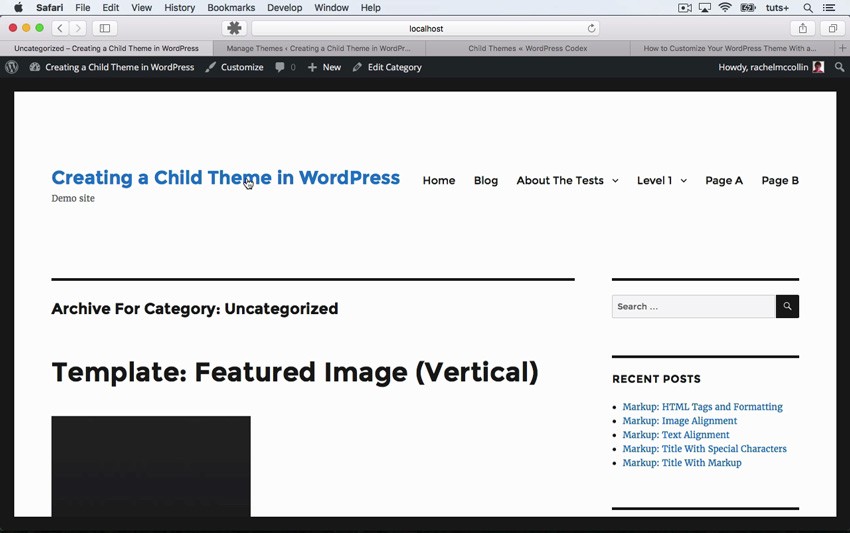Click New in the admin bar

coord(324,67)
